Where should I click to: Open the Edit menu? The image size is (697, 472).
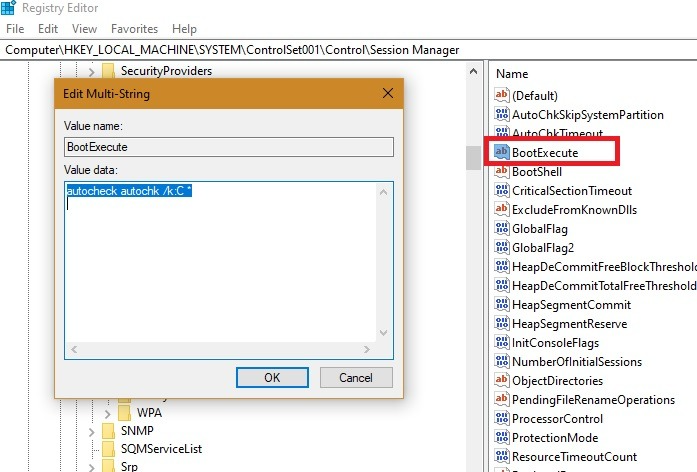tap(48, 29)
